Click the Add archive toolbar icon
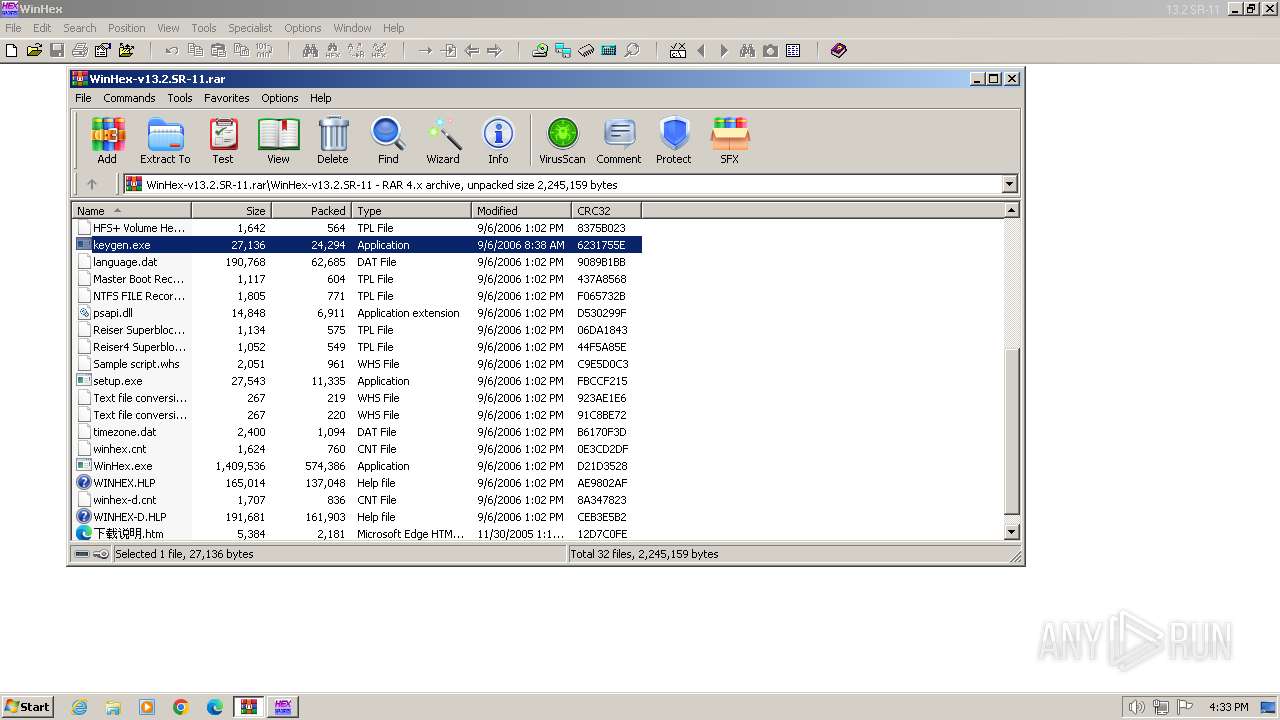Screen dimensions: 1280x720 [x=107, y=140]
